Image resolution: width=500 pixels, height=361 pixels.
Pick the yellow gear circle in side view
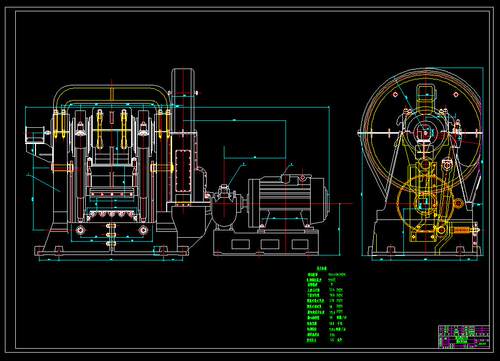point(424,202)
